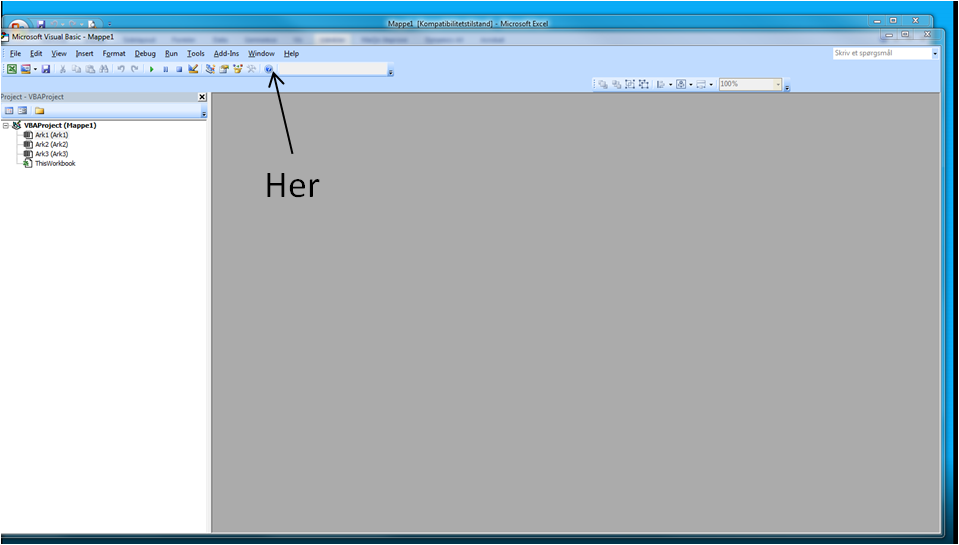
Task: Select ThisWorkbook in project tree
Action: click(x=54, y=163)
